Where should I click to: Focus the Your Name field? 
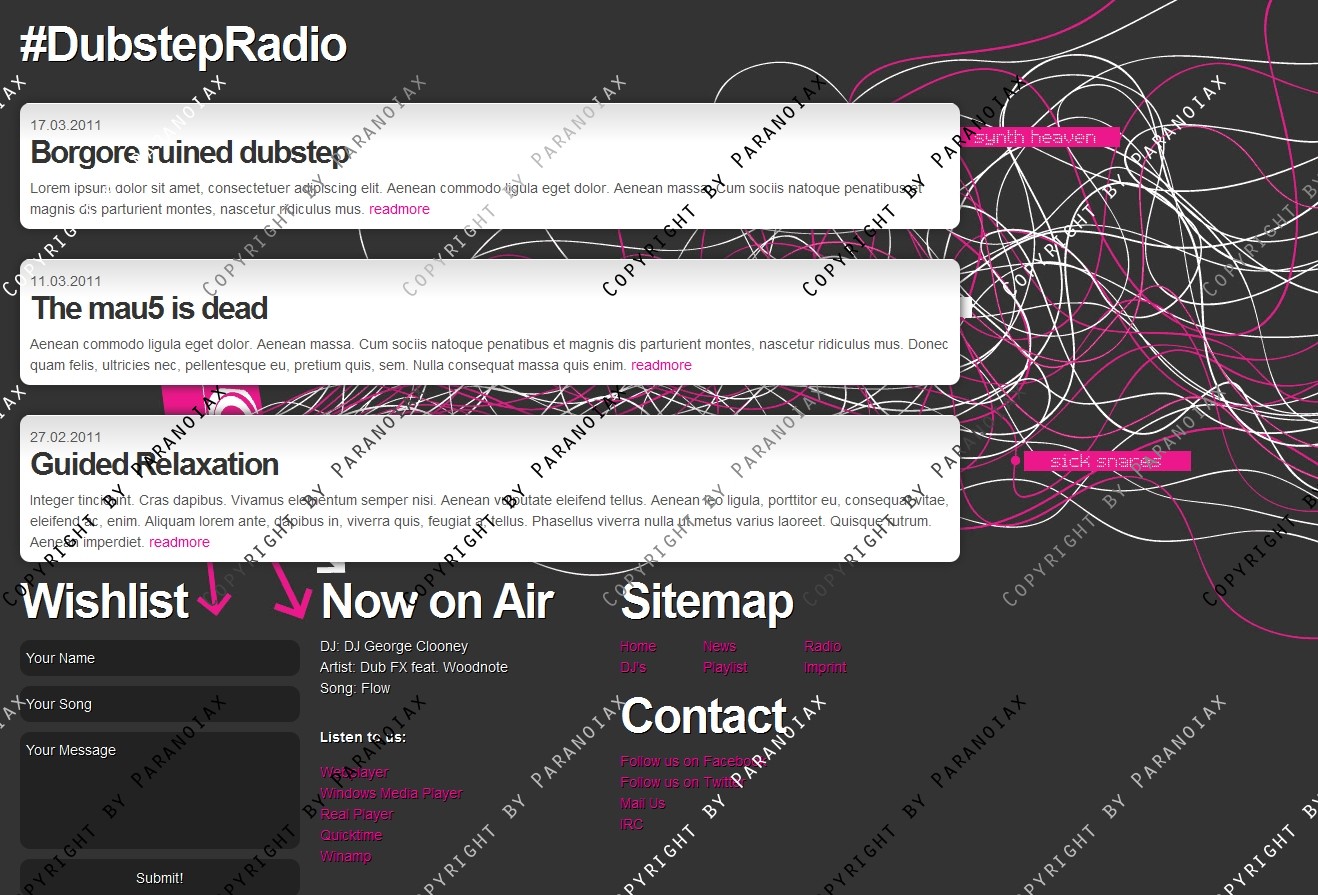[x=160, y=658]
